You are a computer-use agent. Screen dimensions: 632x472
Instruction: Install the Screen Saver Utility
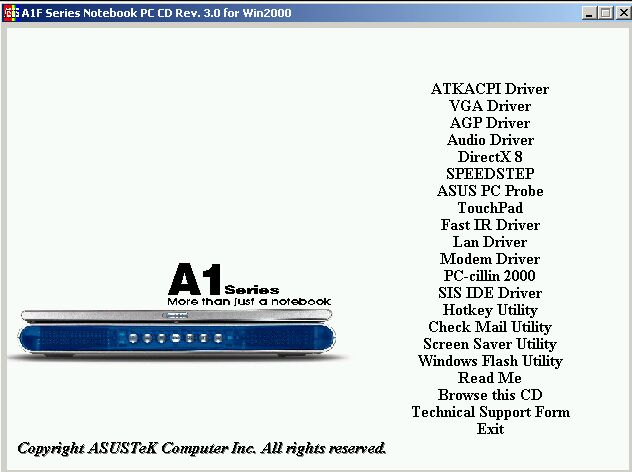click(490, 344)
